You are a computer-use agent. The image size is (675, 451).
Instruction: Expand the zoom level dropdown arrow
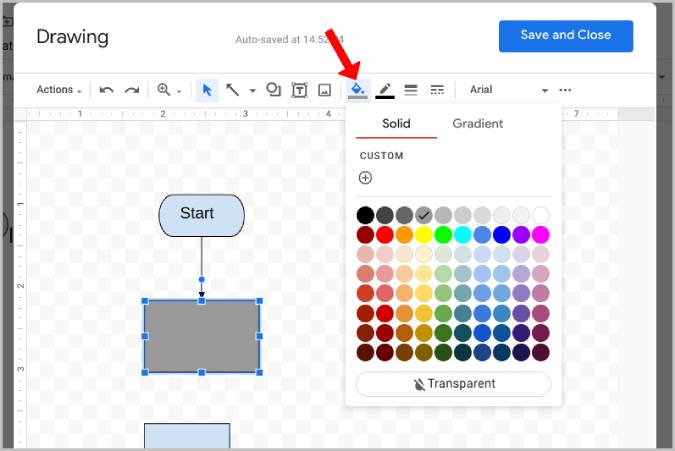(x=179, y=91)
